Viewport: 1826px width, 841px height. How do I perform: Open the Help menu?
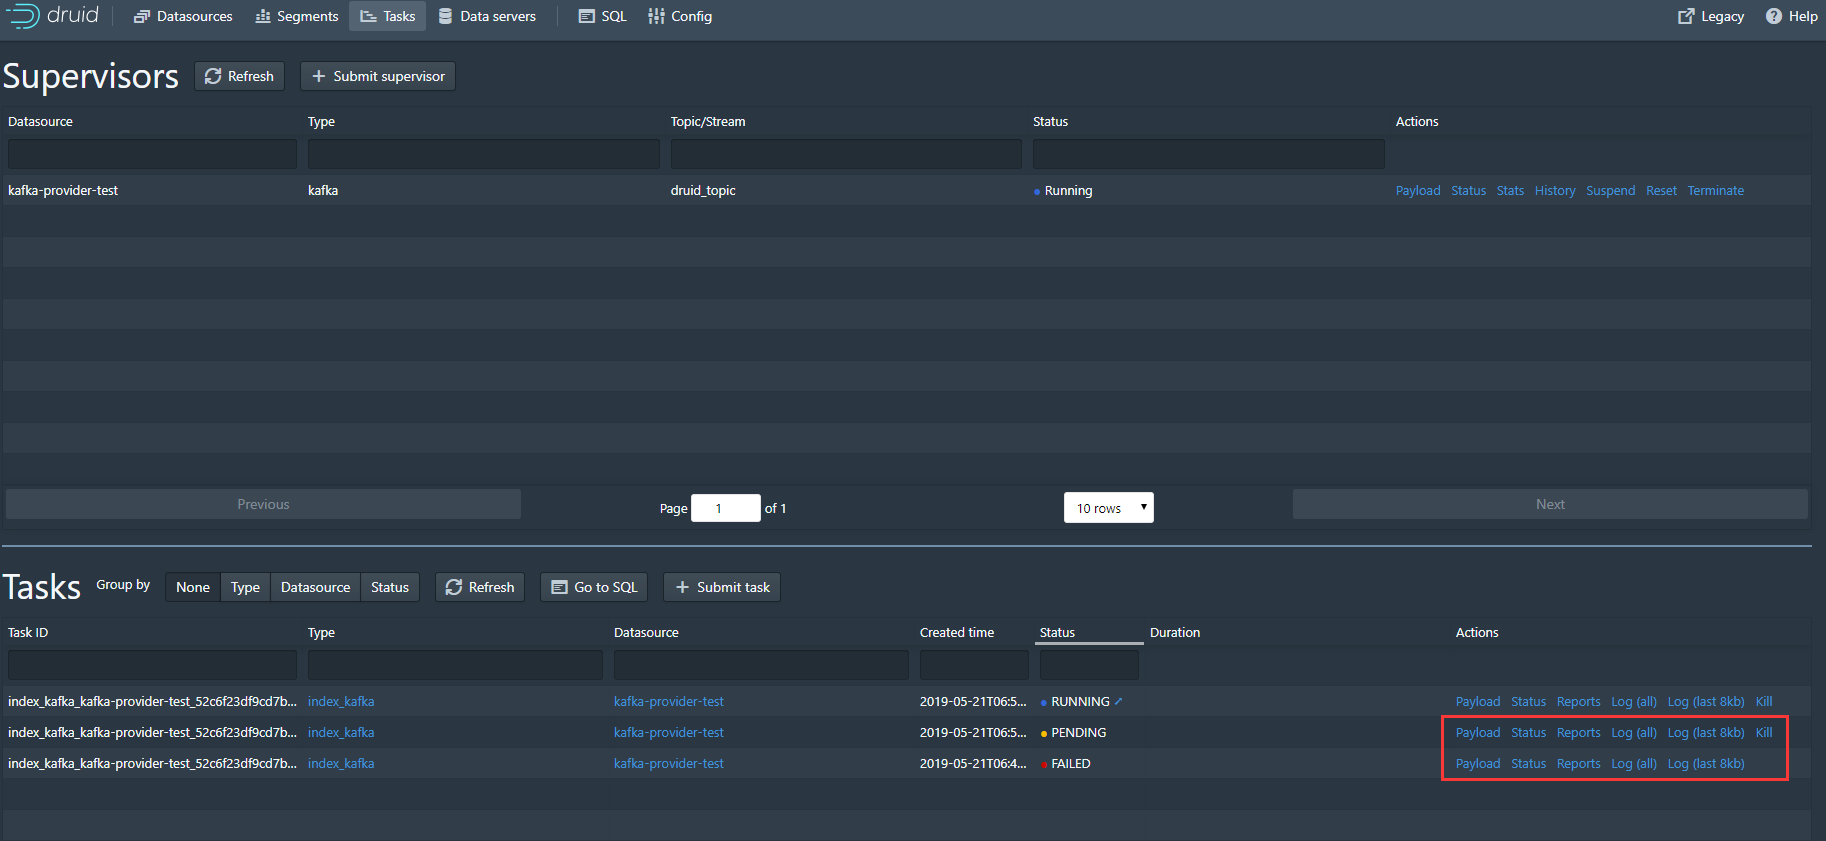tap(1791, 16)
